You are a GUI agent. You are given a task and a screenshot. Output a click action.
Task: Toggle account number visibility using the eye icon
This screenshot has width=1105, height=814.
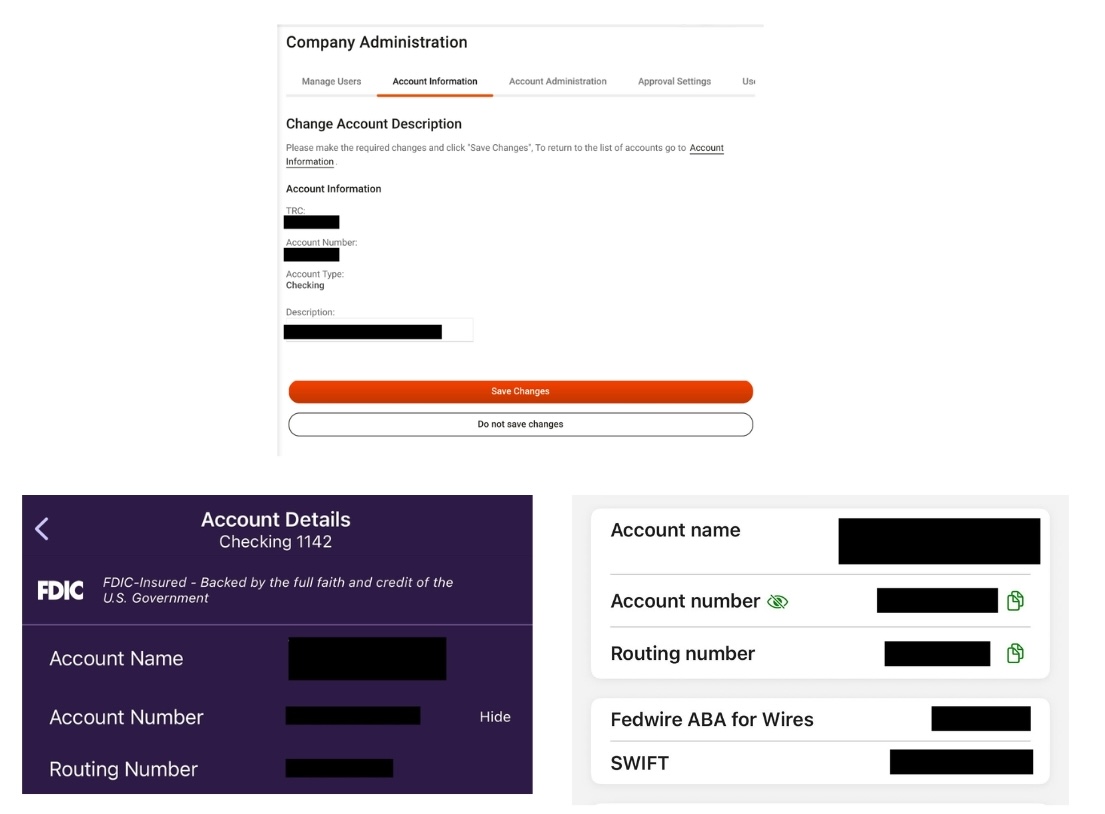point(777,601)
